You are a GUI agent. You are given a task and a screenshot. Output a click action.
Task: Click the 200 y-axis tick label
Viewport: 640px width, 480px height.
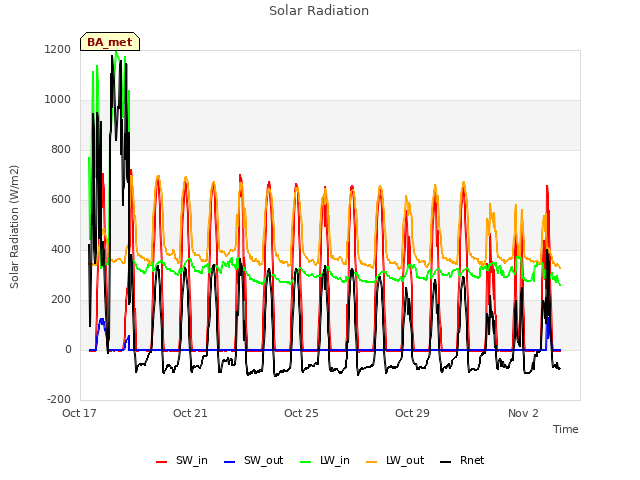pyautogui.click(x=61, y=300)
